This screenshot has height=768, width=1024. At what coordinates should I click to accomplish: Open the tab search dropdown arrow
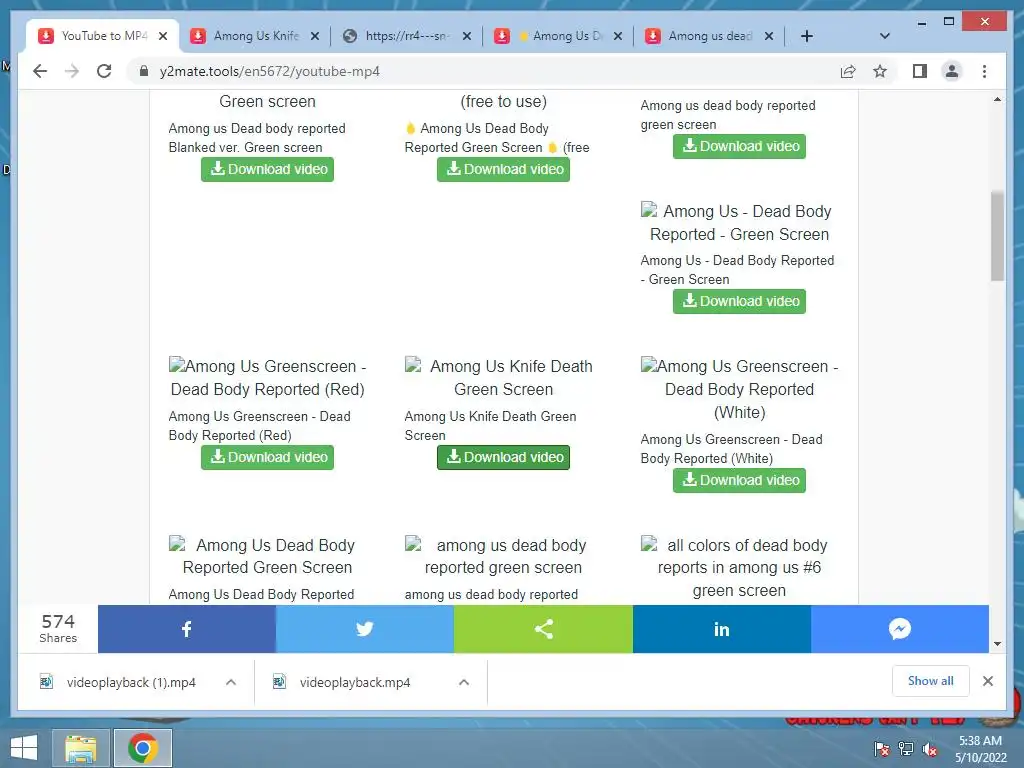point(885,36)
